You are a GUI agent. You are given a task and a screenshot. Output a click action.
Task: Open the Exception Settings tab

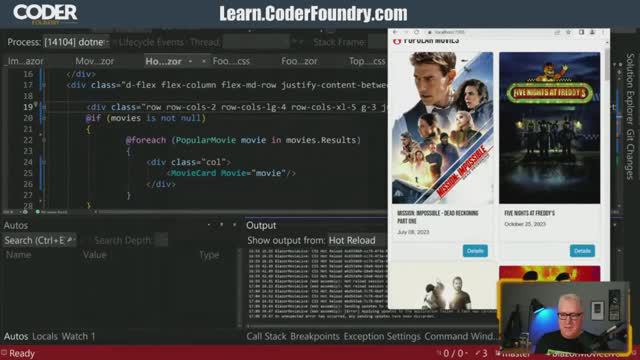click(382, 336)
